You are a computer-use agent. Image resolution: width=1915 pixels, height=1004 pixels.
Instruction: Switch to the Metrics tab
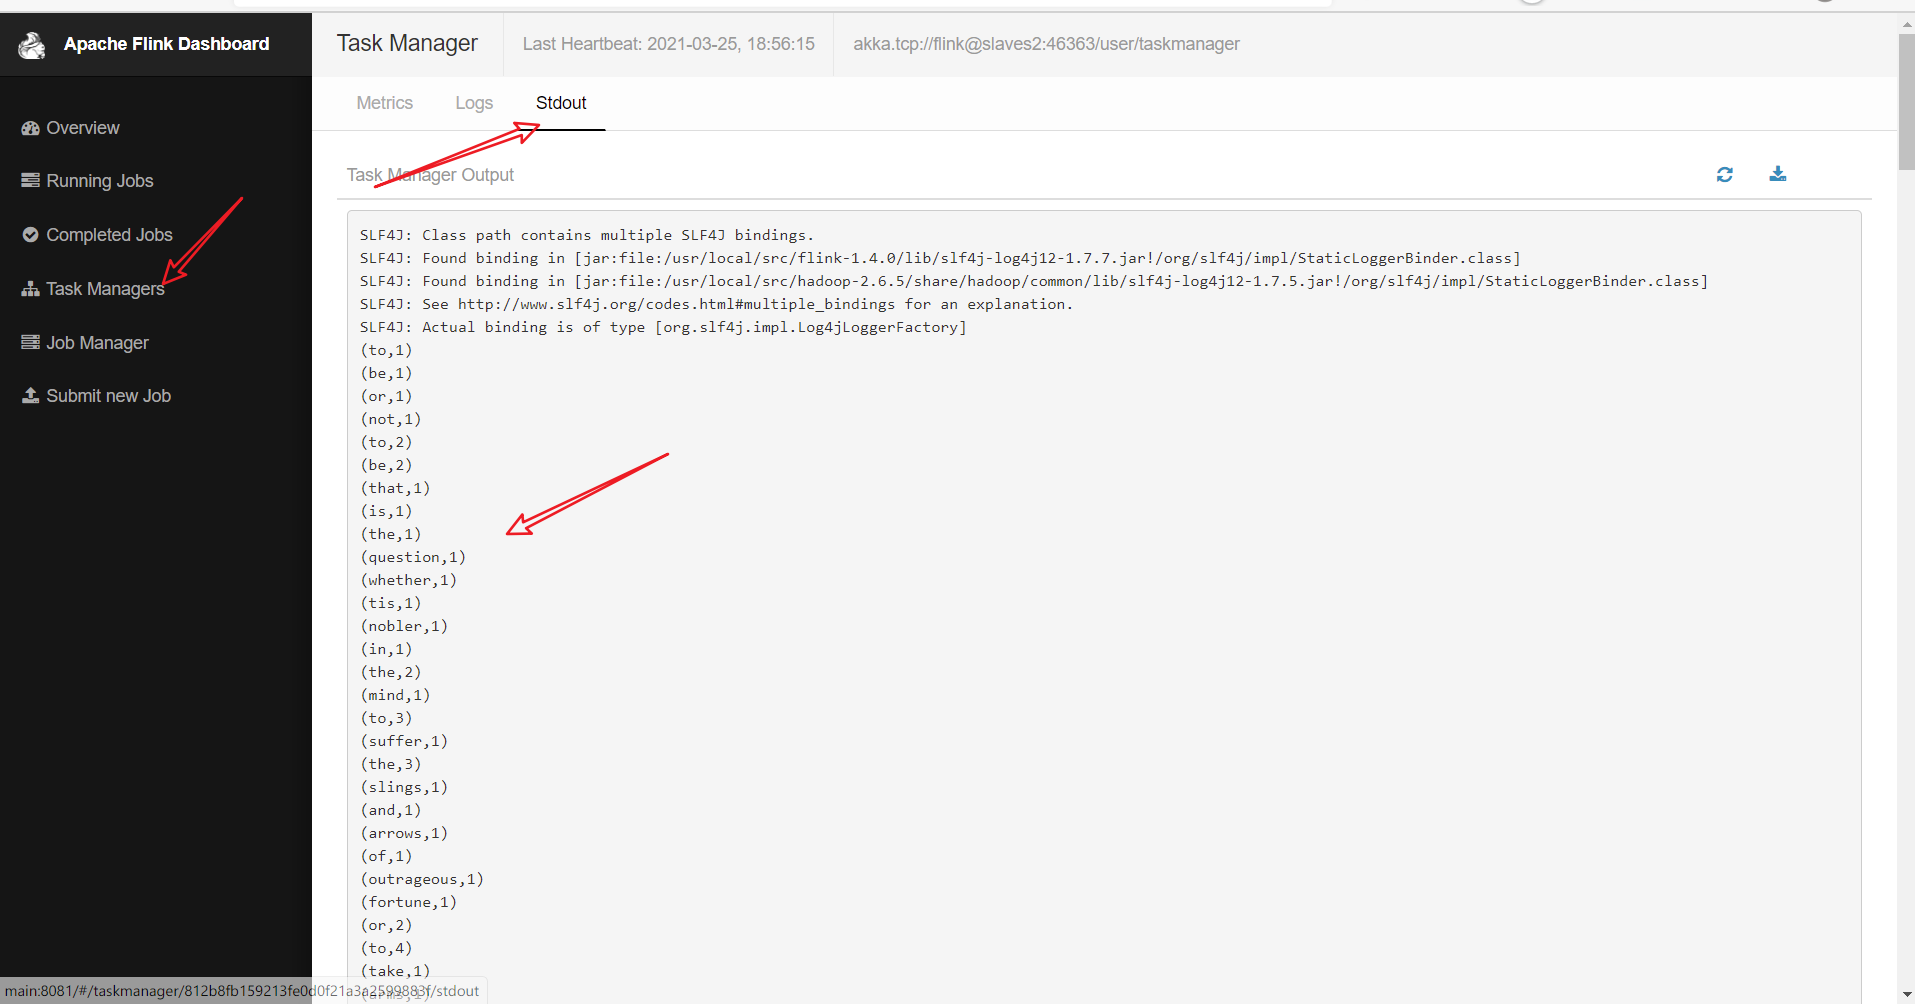[x=385, y=103]
